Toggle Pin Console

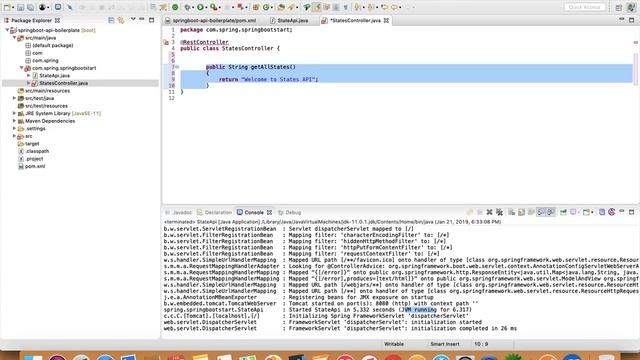tap(563, 212)
